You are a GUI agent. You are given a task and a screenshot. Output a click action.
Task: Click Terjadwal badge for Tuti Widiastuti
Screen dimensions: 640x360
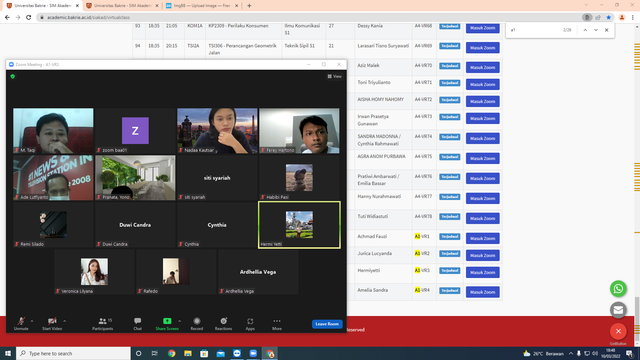[449, 217]
